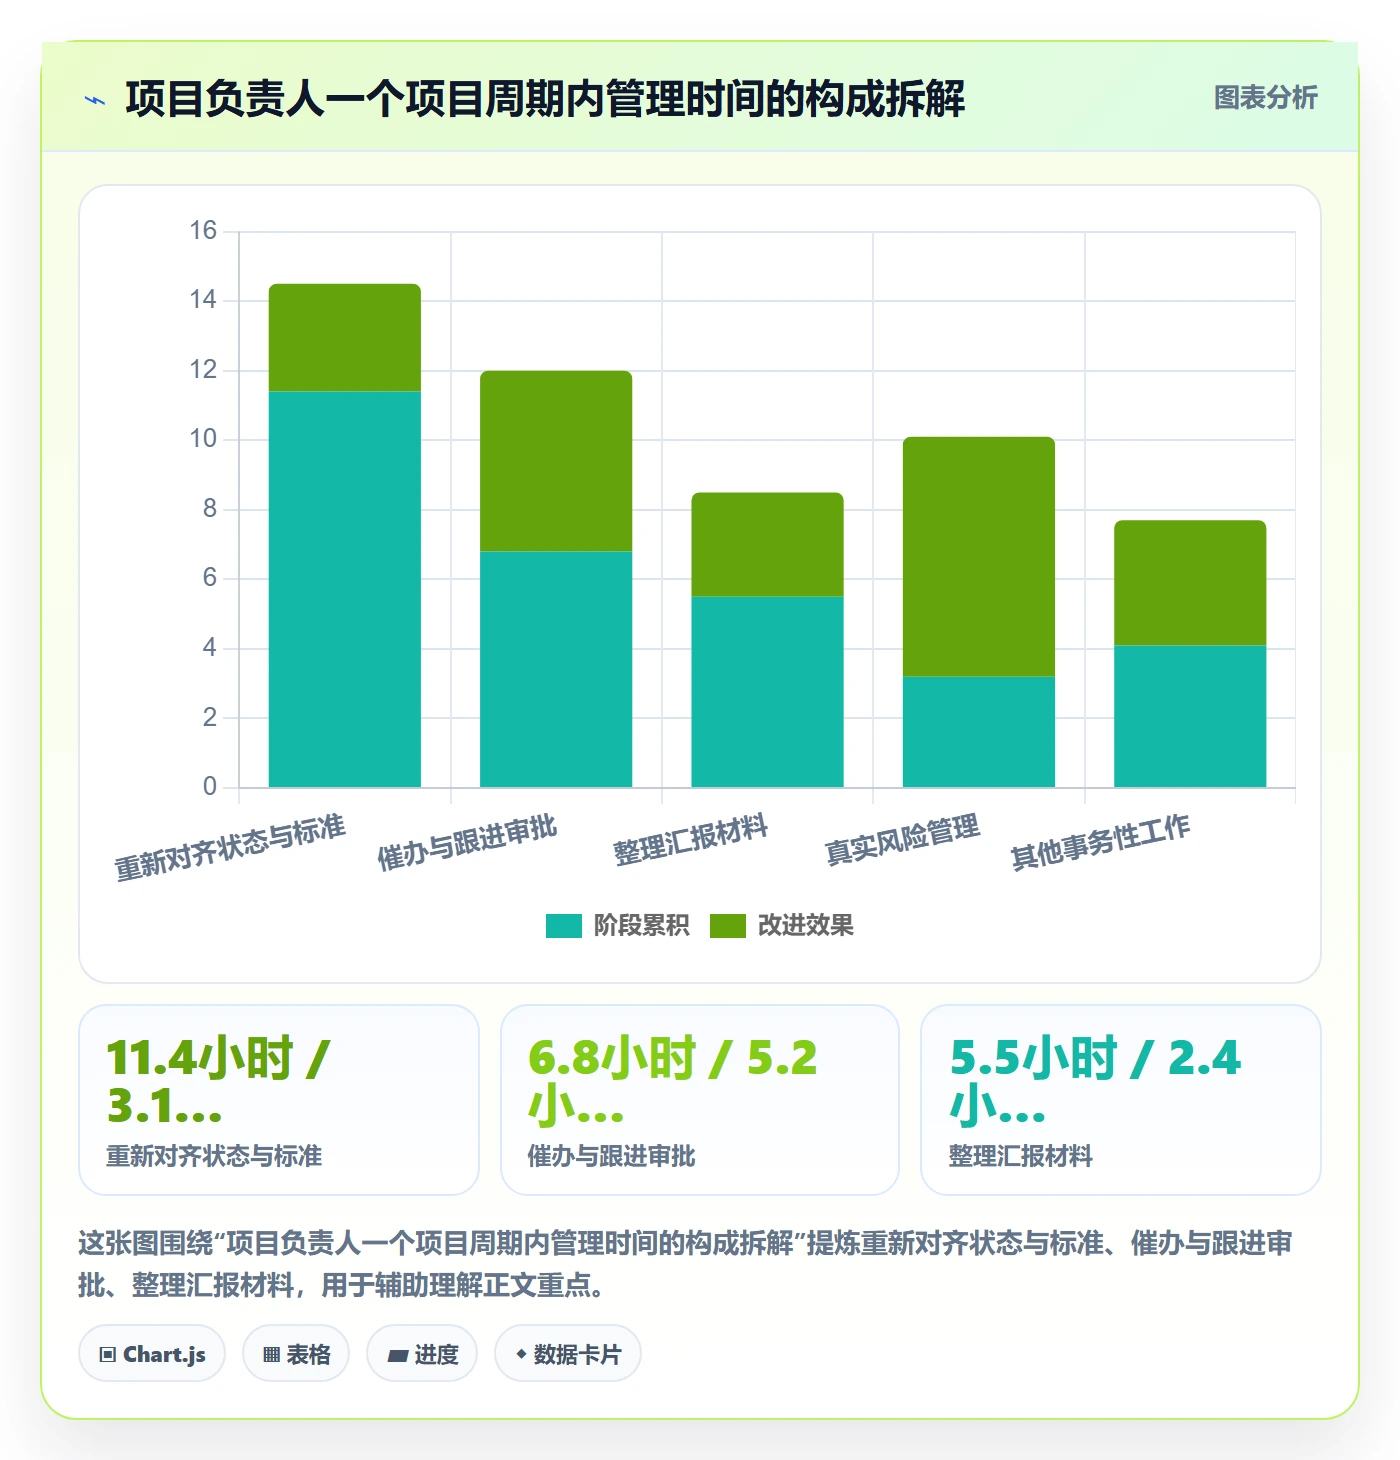Click the y-axis value 16

[x=203, y=230]
